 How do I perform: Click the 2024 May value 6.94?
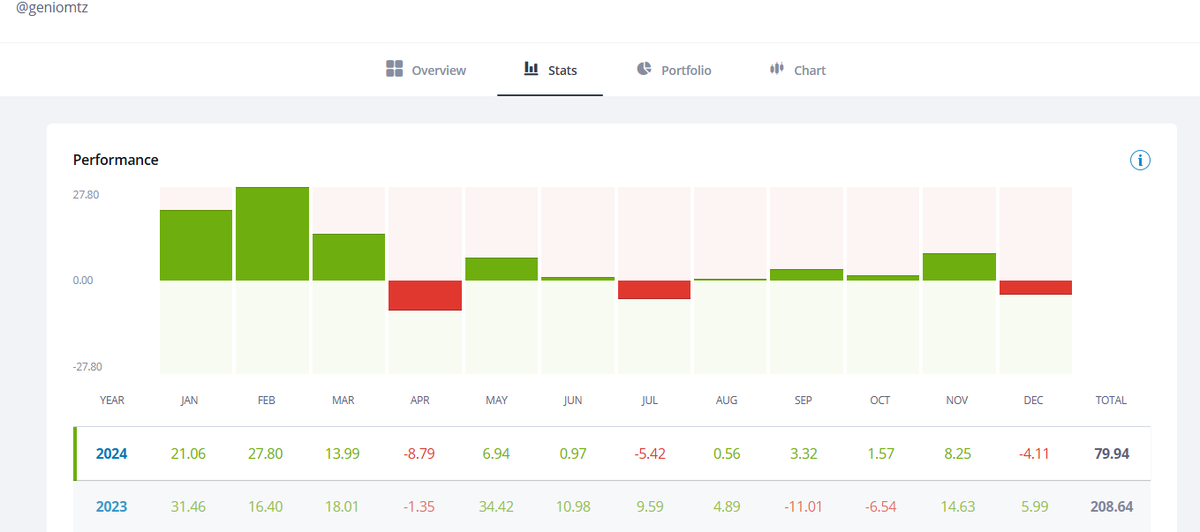tap(496, 454)
